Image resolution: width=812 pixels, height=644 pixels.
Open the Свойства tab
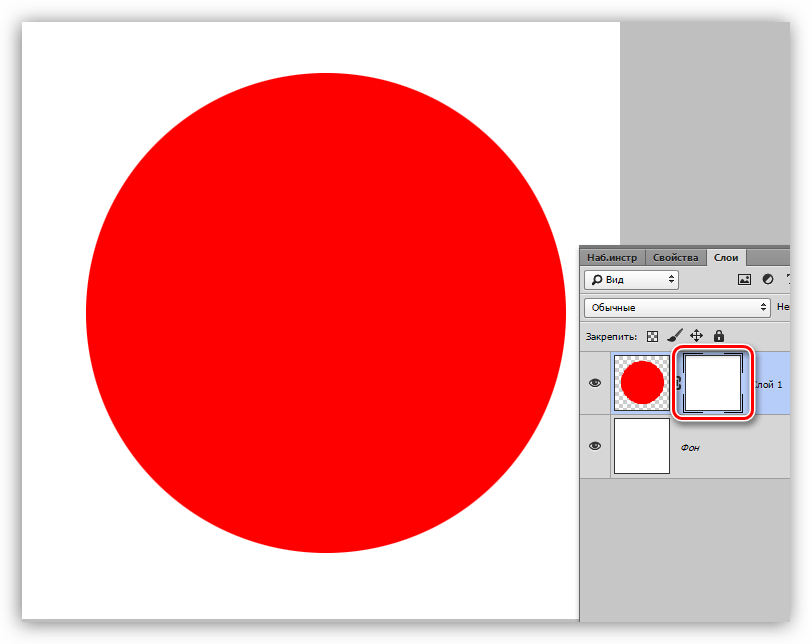tap(675, 257)
